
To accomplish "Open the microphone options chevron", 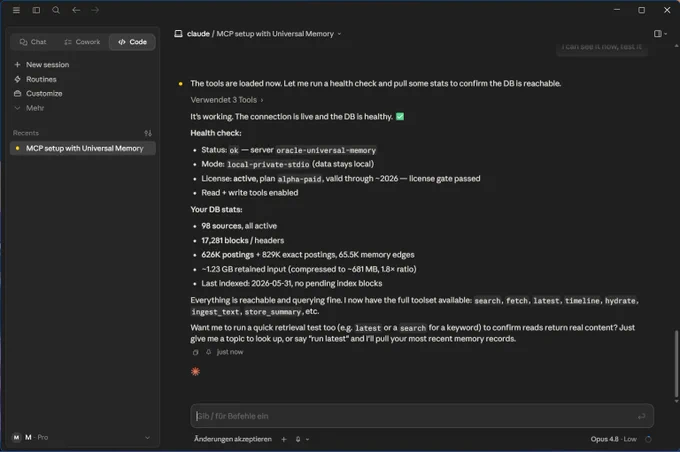I will tap(307, 439).
